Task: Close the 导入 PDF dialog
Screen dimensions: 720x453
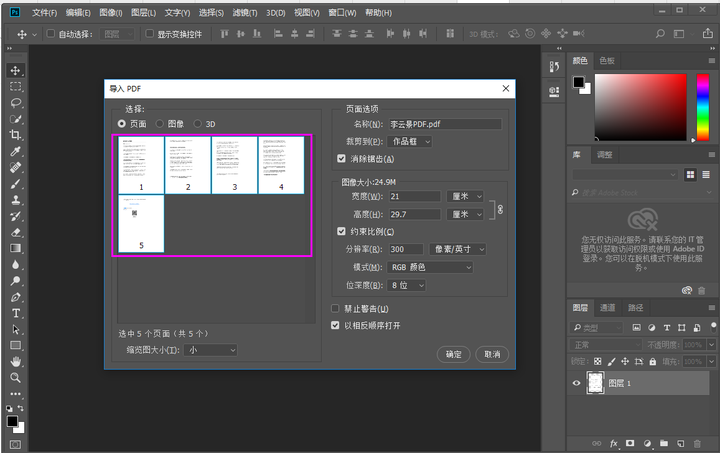Action: pos(506,88)
